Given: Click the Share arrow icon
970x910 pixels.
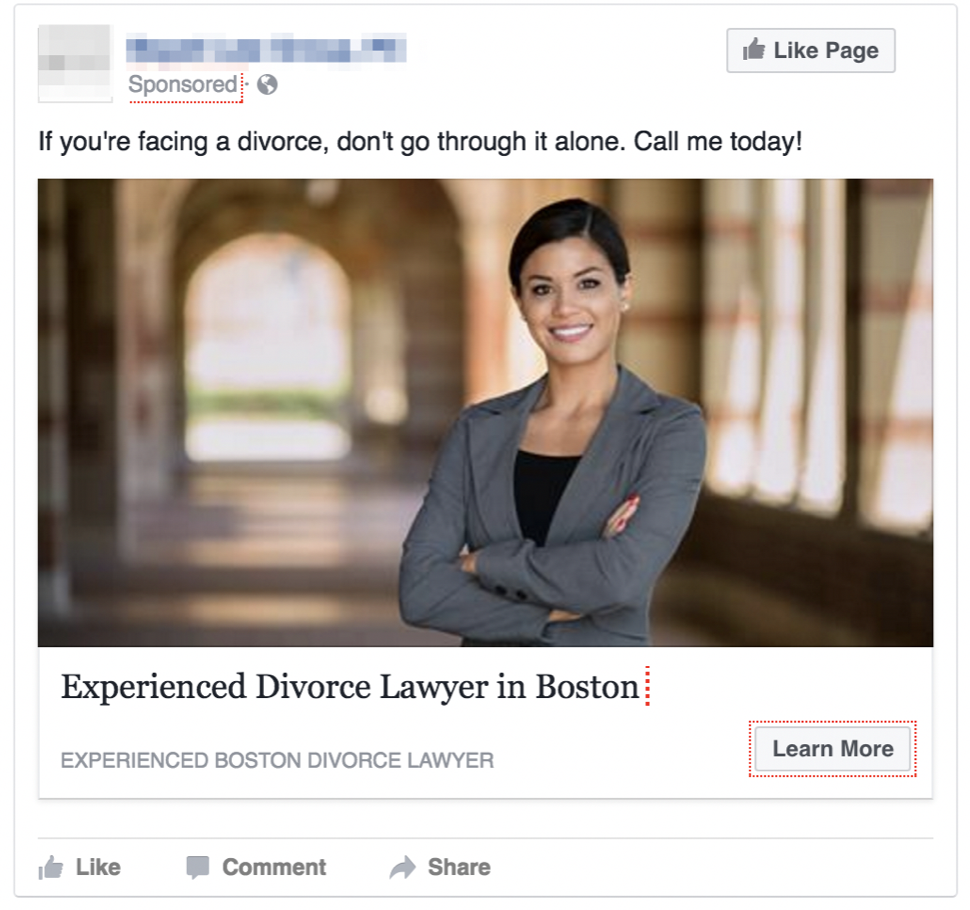Looking at the screenshot, I should [403, 867].
